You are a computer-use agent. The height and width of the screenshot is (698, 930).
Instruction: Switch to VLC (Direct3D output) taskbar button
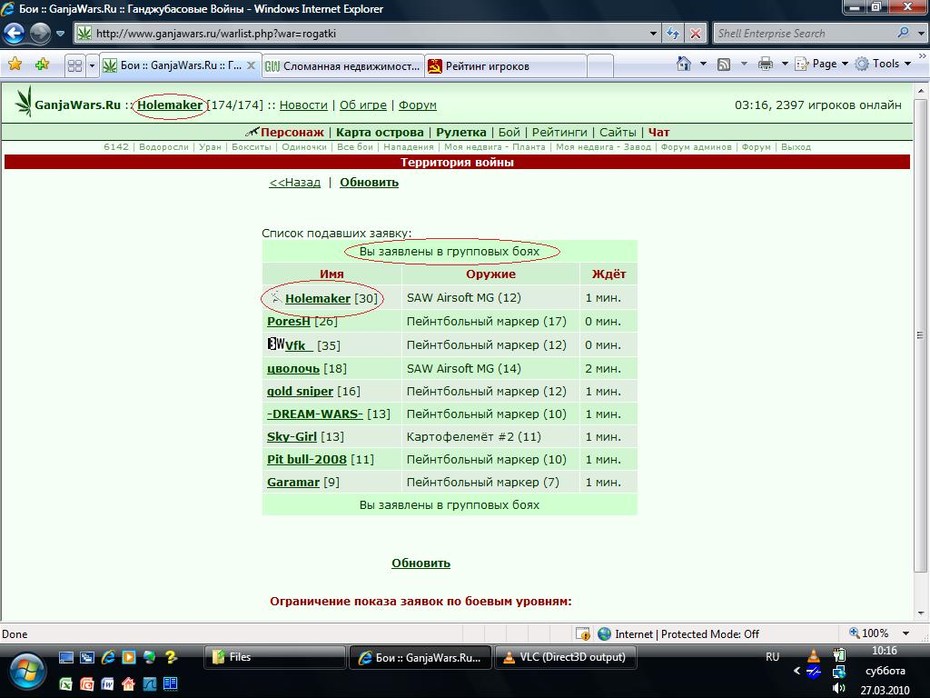click(x=566, y=657)
